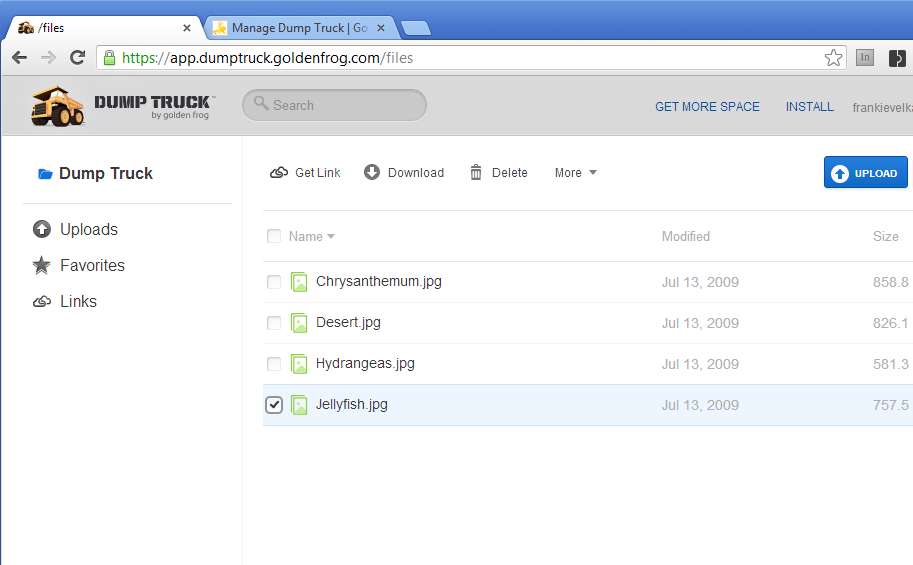913x565 pixels.
Task: Check the Hydrangeas.jpg checkbox
Action: 274,364
